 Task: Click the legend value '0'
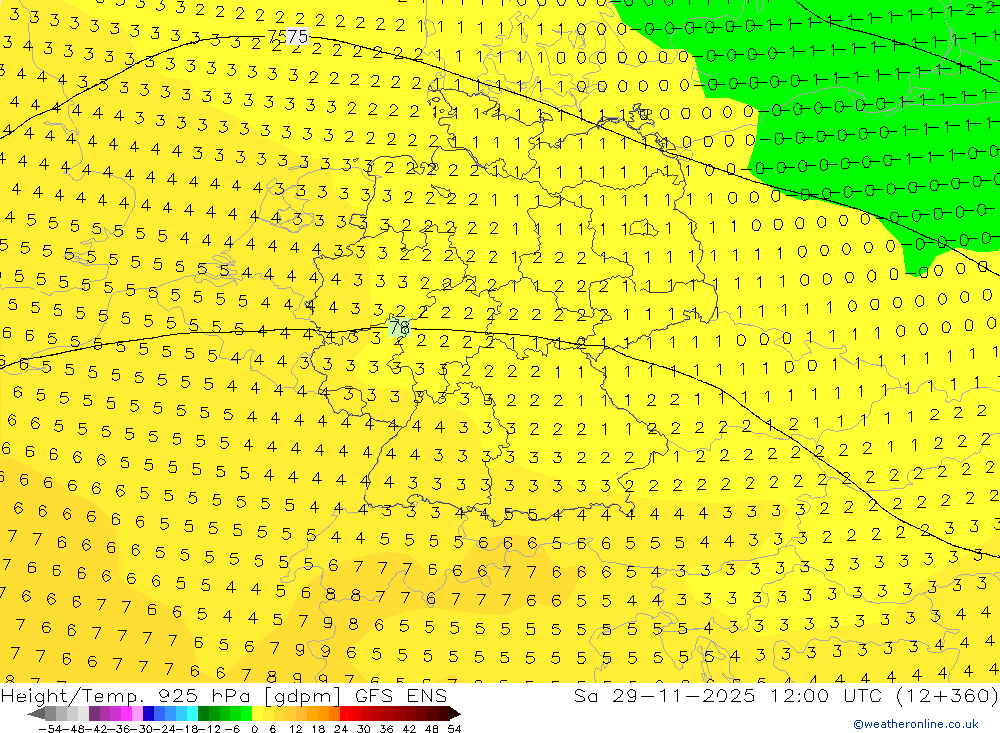click(x=254, y=728)
